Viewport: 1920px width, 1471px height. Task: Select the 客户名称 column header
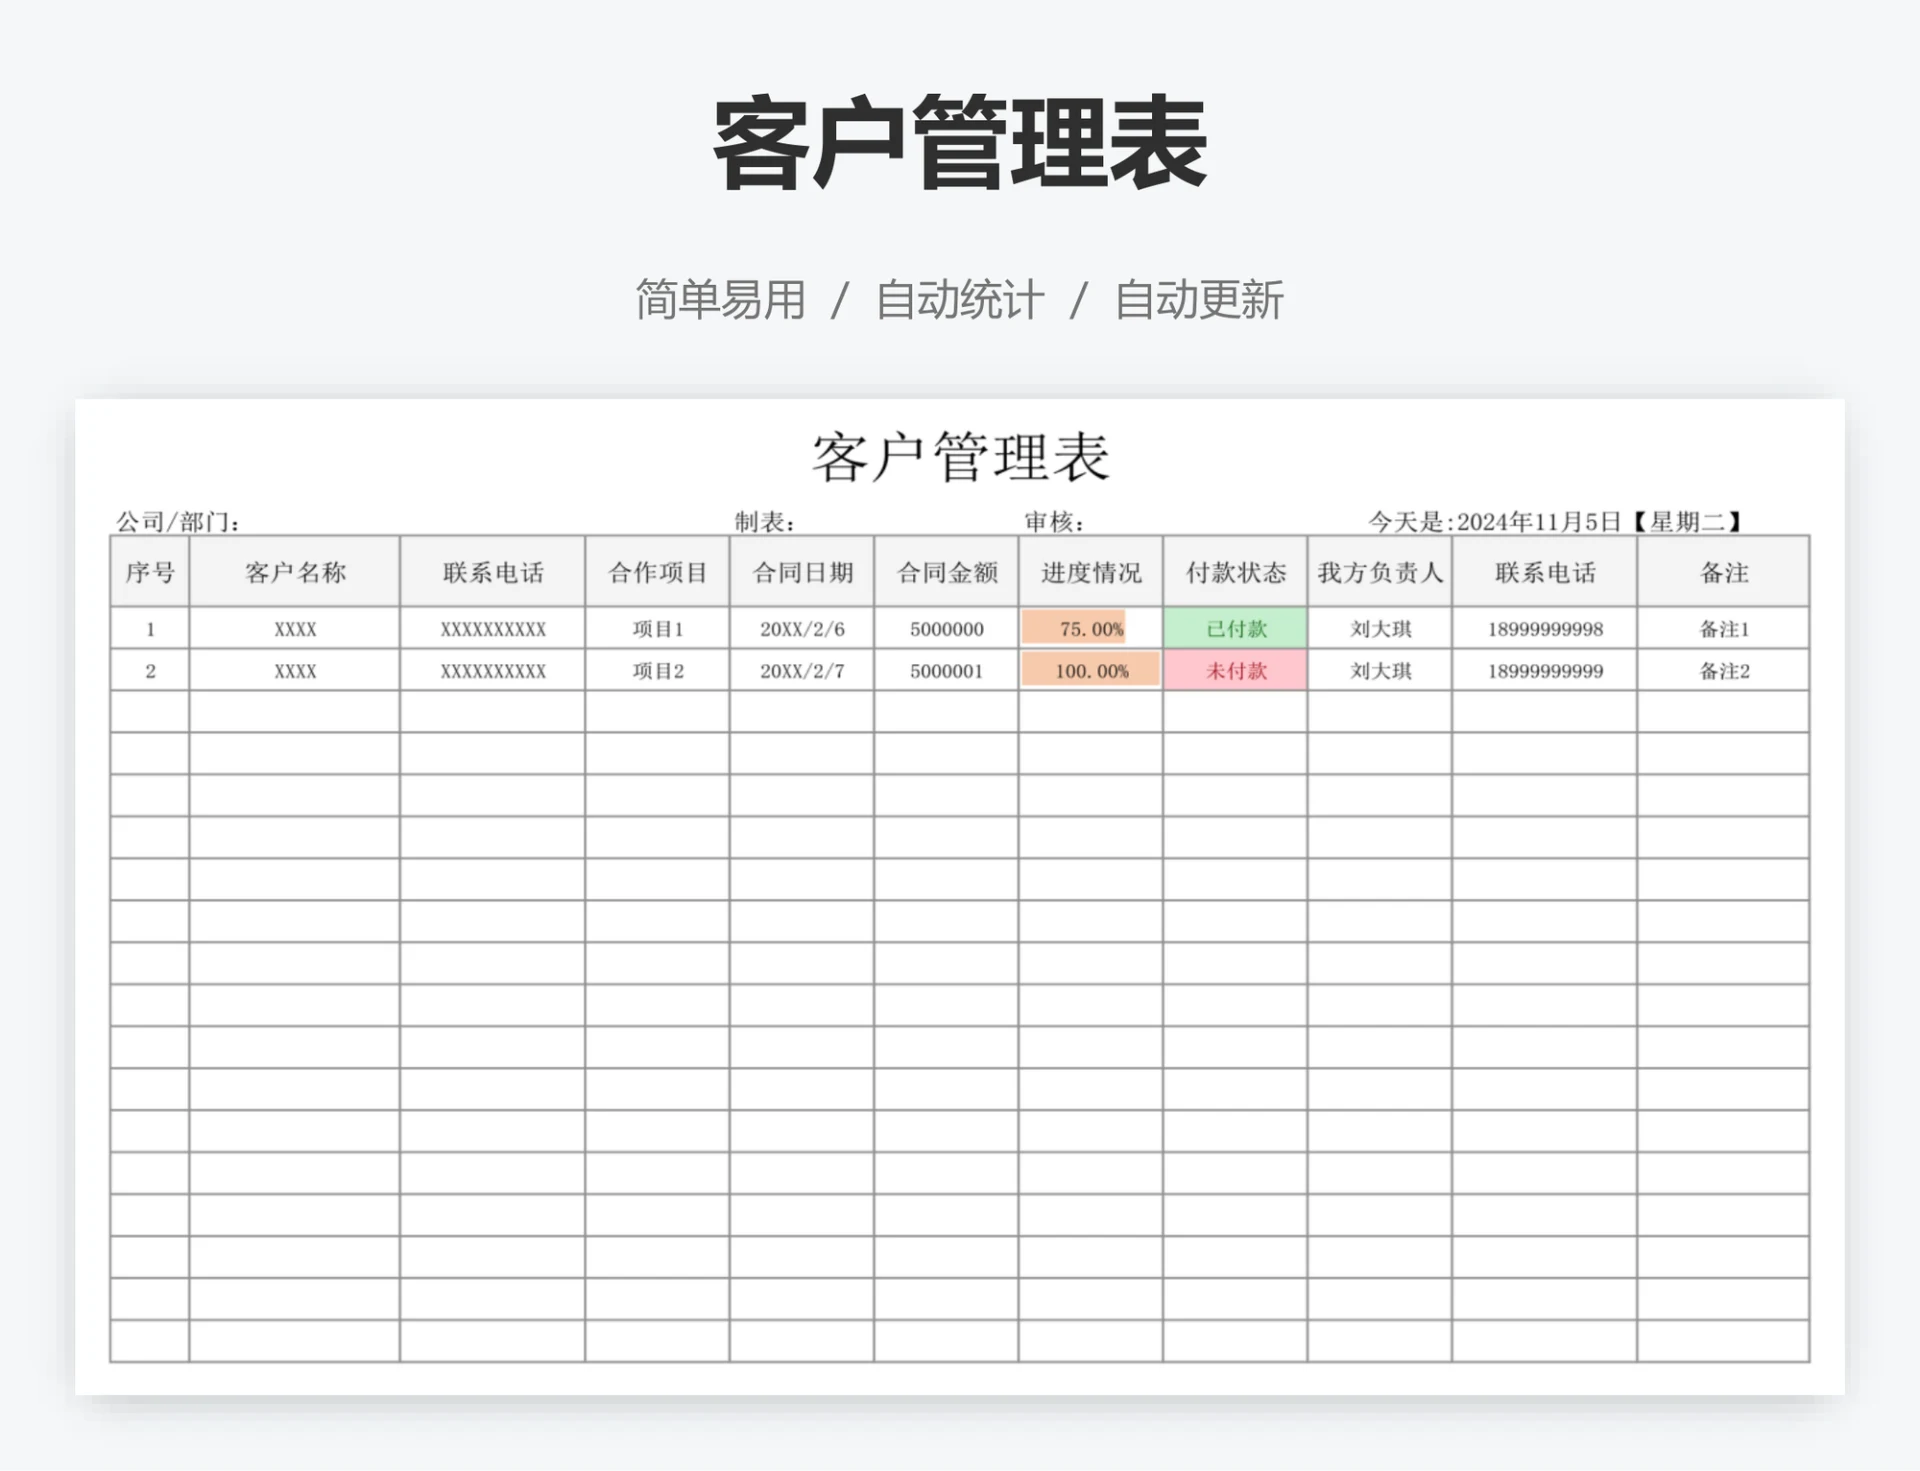coord(293,572)
